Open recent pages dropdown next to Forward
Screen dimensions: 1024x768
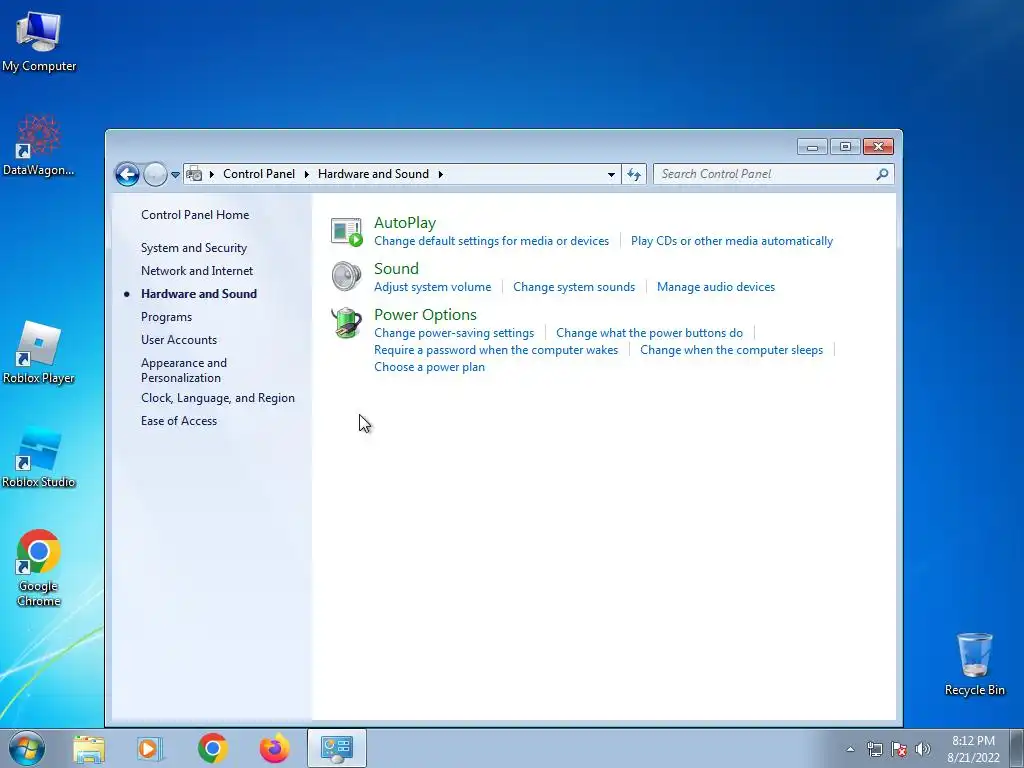coord(175,174)
